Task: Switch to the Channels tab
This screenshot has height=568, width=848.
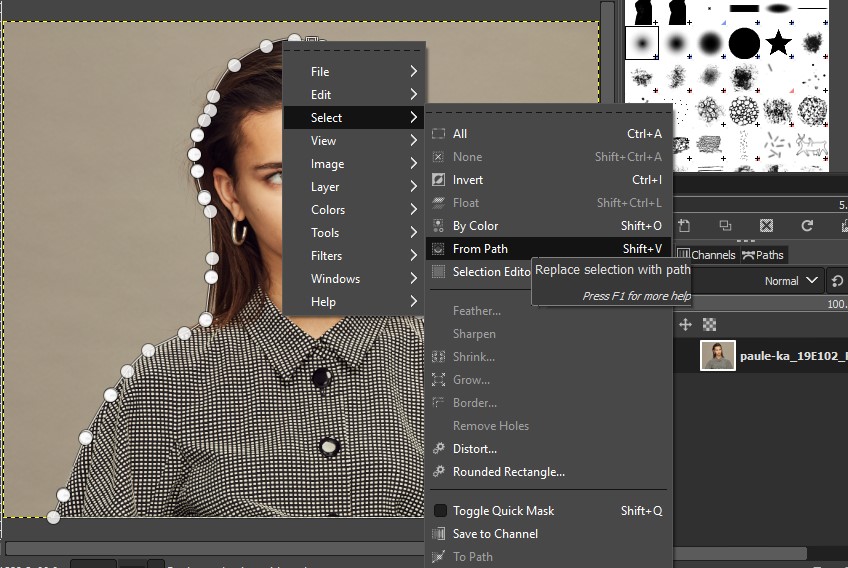Action: [x=707, y=255]
